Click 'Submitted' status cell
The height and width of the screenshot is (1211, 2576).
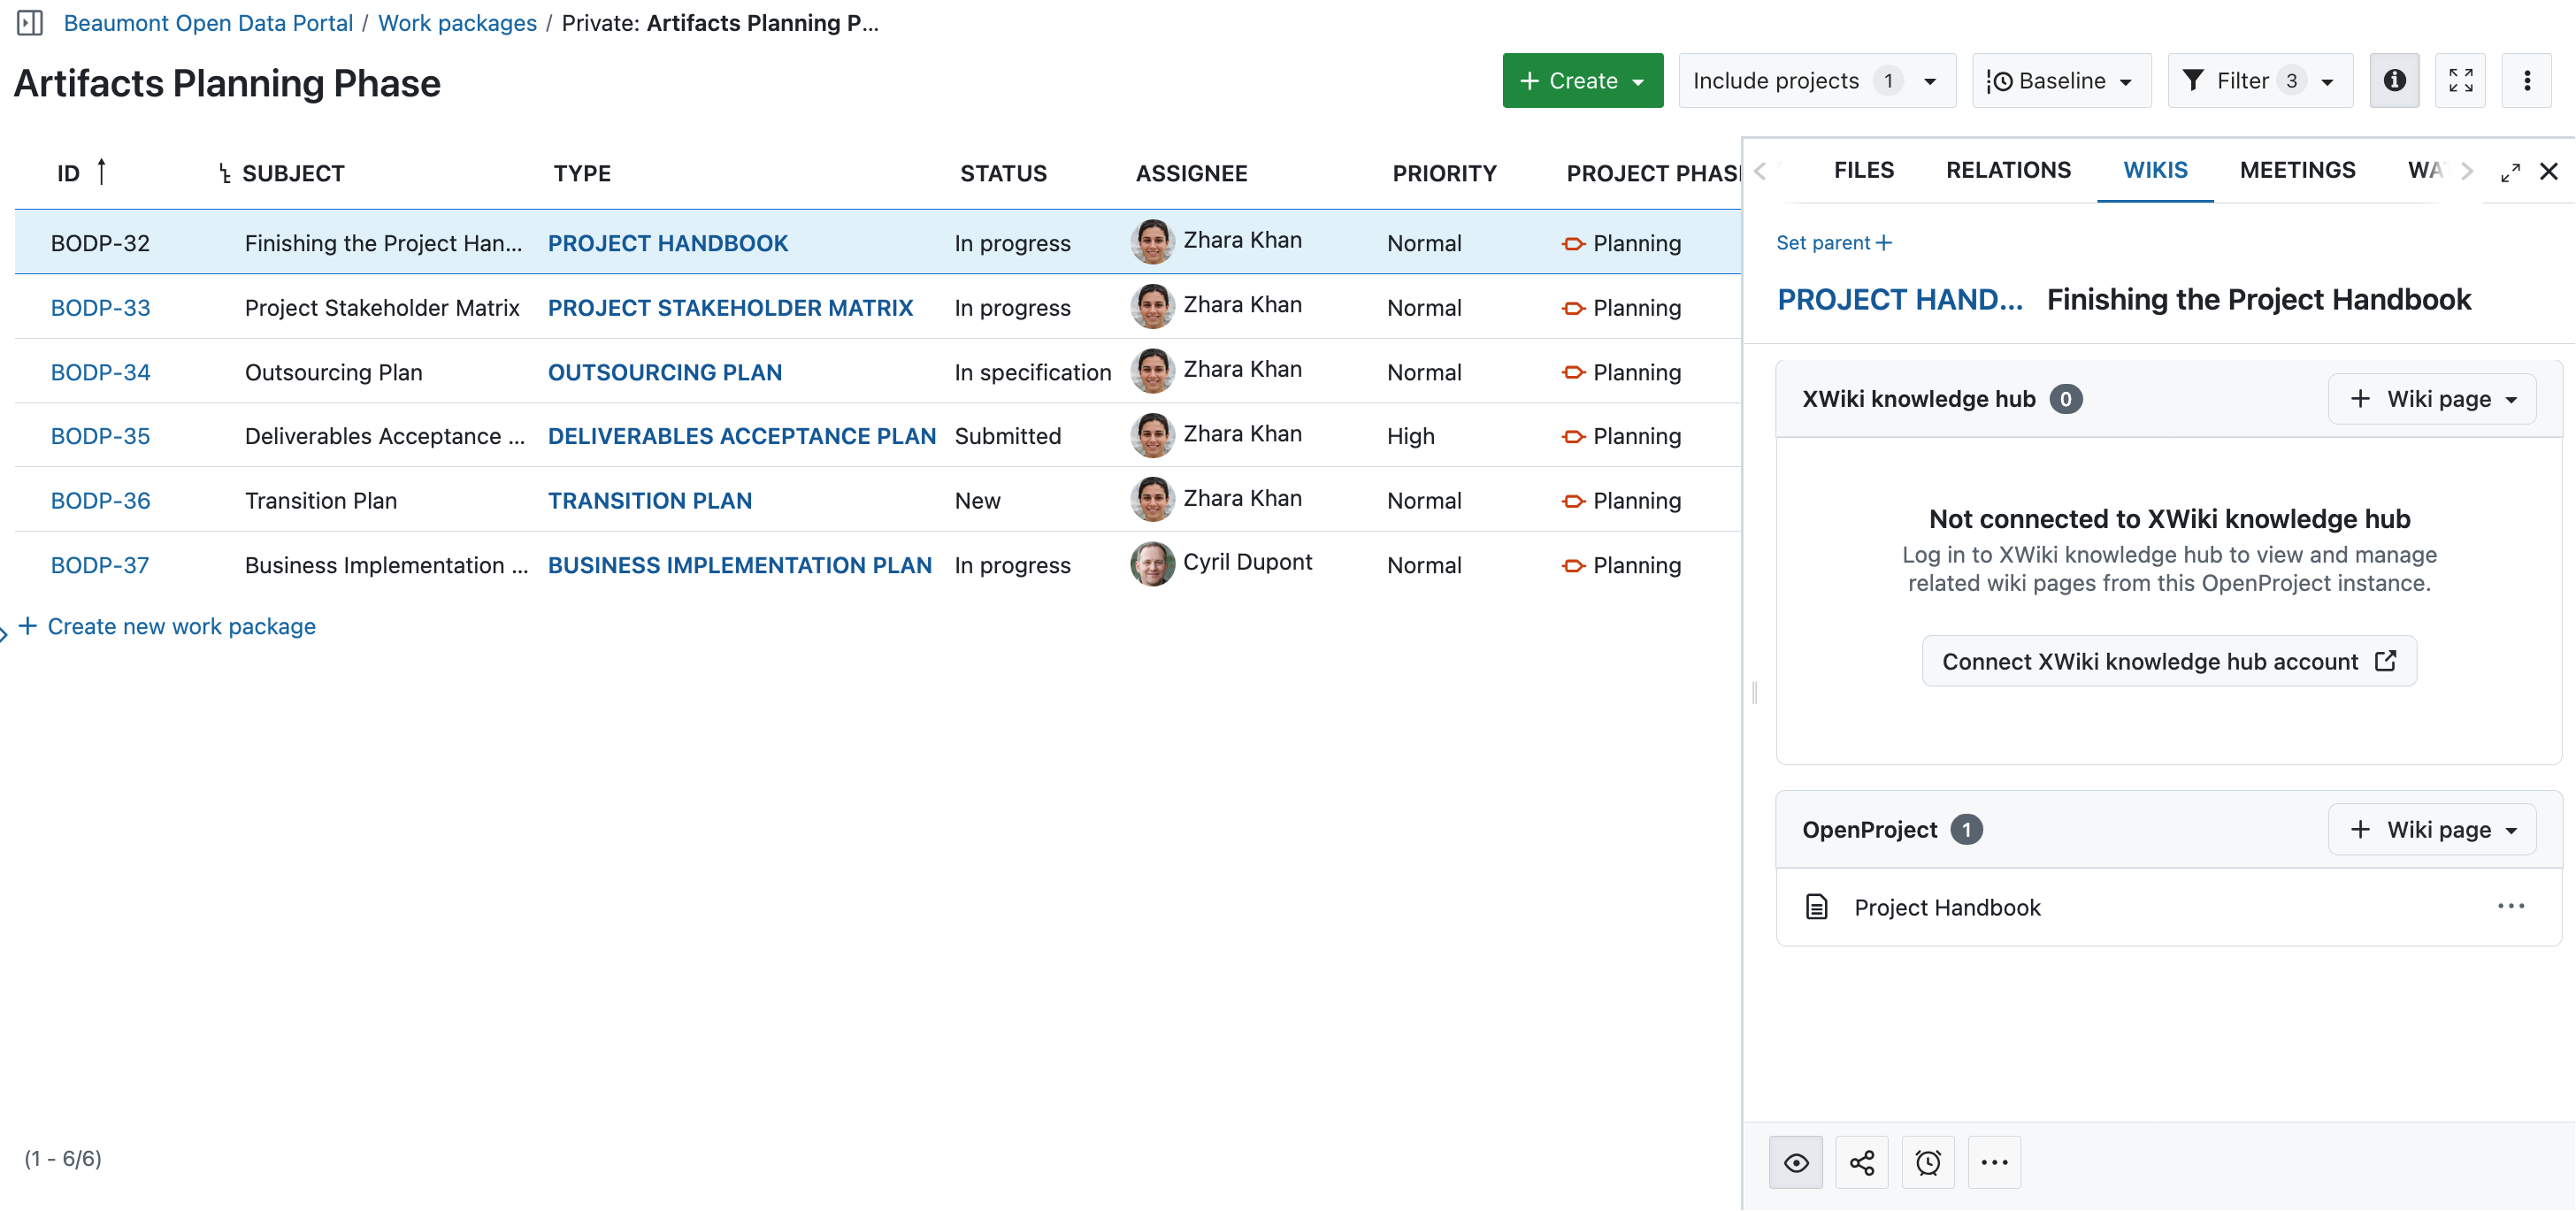point(1007,436)
